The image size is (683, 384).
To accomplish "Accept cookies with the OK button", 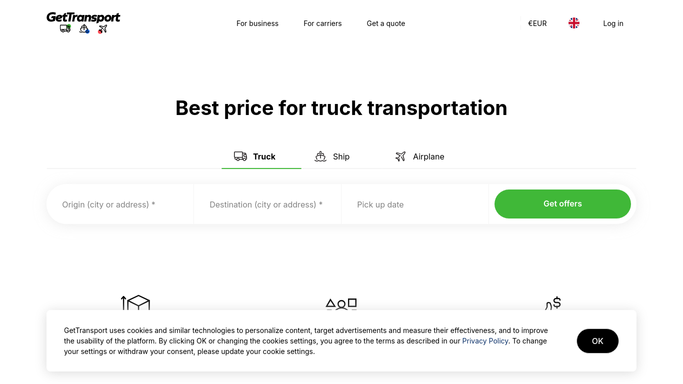I will [597, 341].
